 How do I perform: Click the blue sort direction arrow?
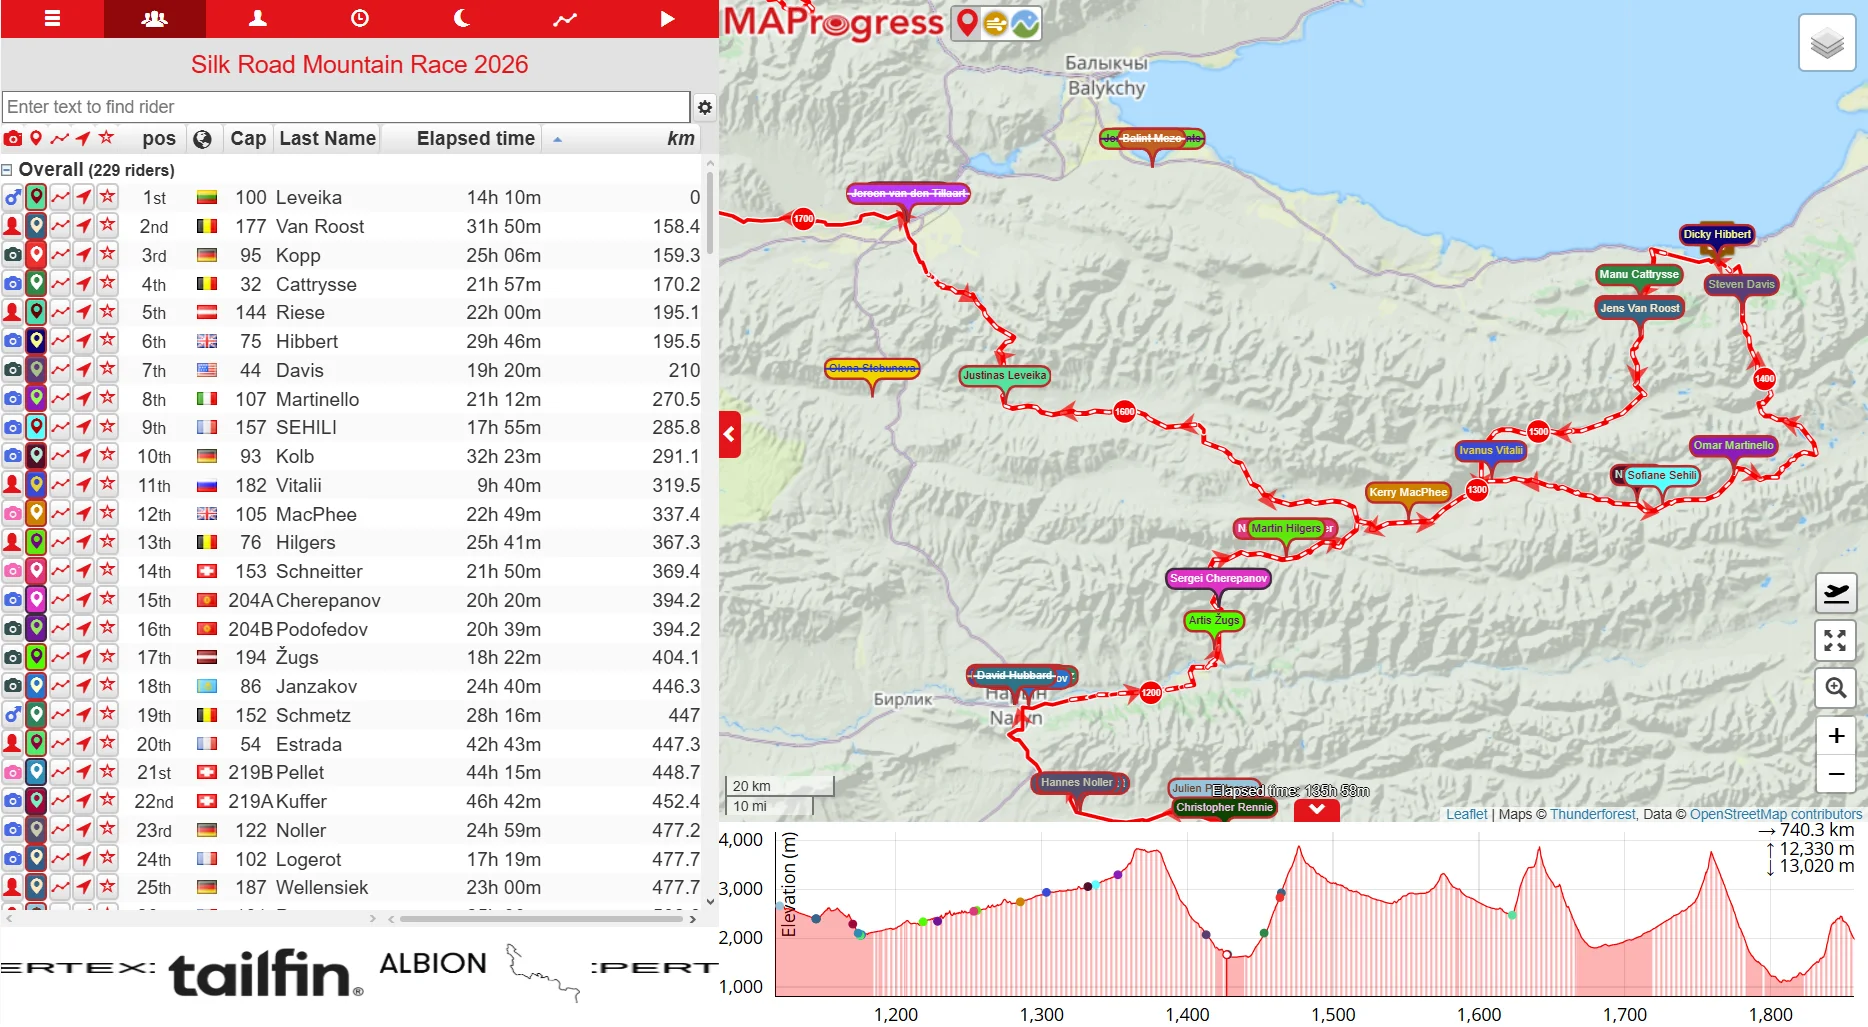pyautogui.click(x=557, y=140)
